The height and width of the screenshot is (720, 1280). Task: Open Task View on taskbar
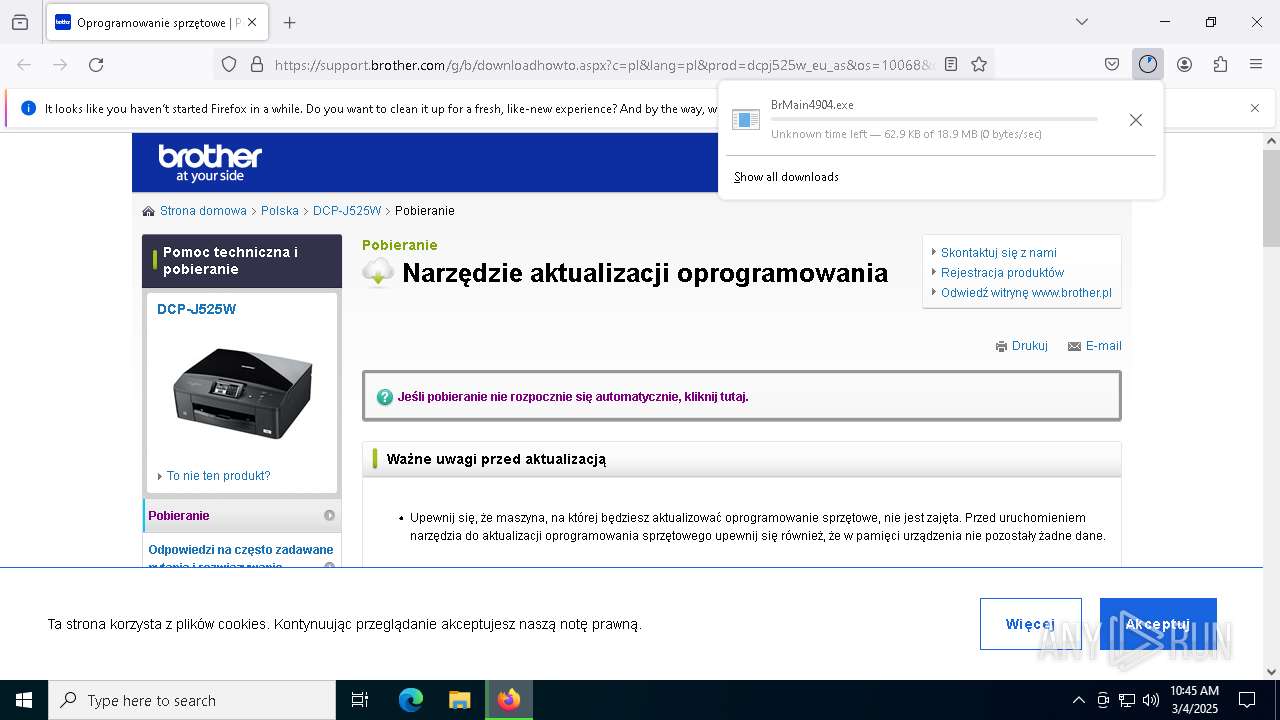360,700
